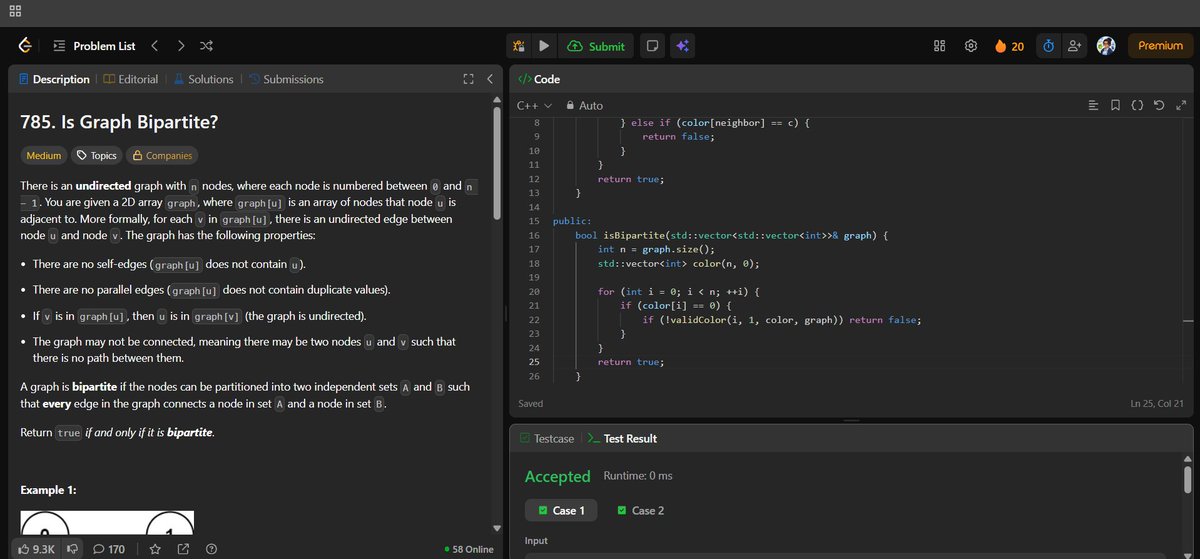View the streak flame counter showing 20
Image resolution: width=1200 pixels, height=559 pixels.
pyautogui.click(x=1009, y=46)
